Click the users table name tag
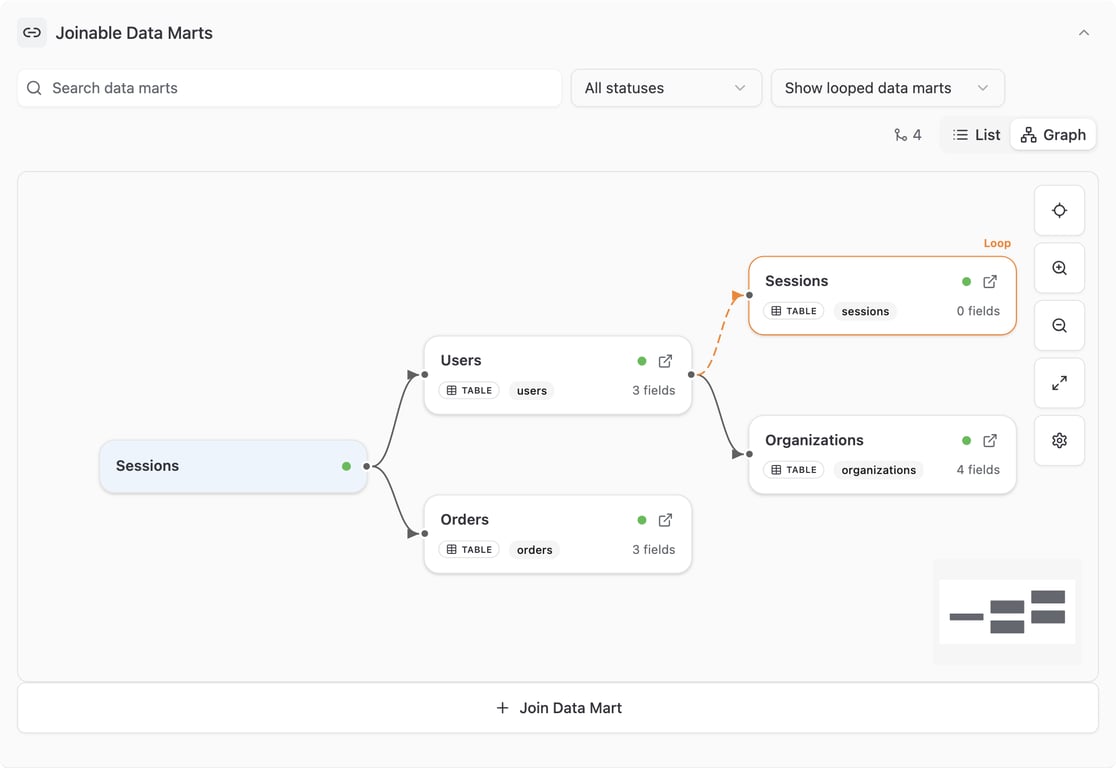 (532, 391)
